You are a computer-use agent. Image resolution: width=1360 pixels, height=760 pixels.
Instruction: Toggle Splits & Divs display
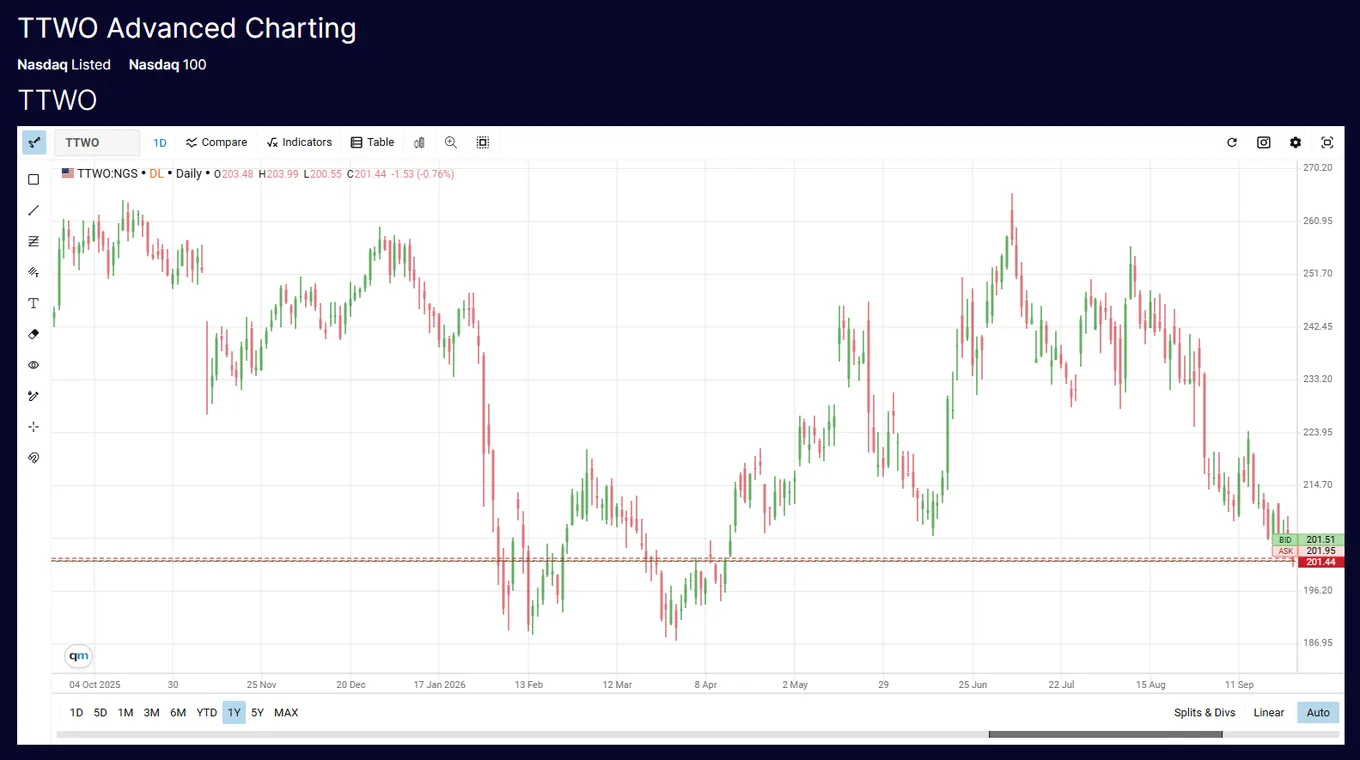[1205, 713]
